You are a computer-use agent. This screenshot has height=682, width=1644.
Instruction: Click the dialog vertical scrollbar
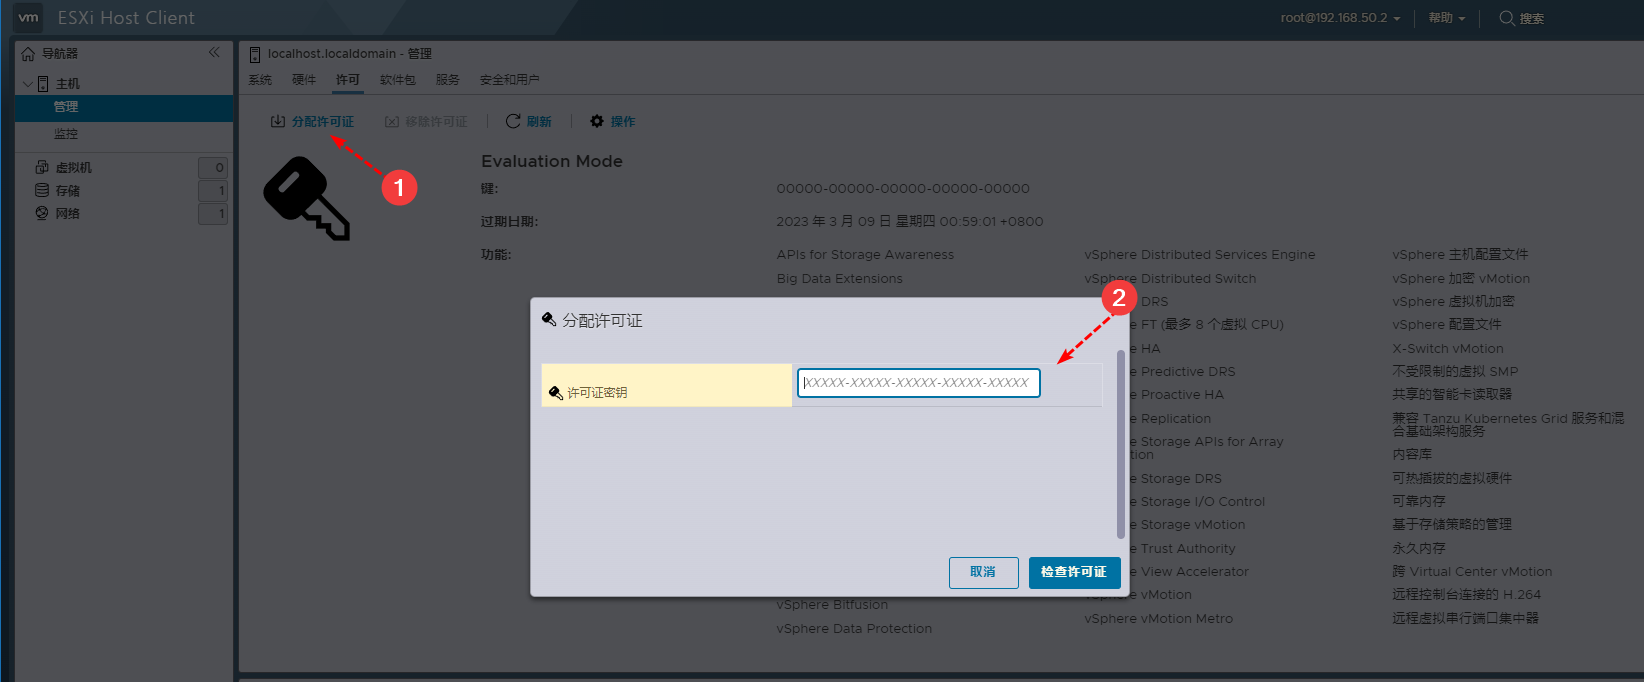(x=1121, y=444)
